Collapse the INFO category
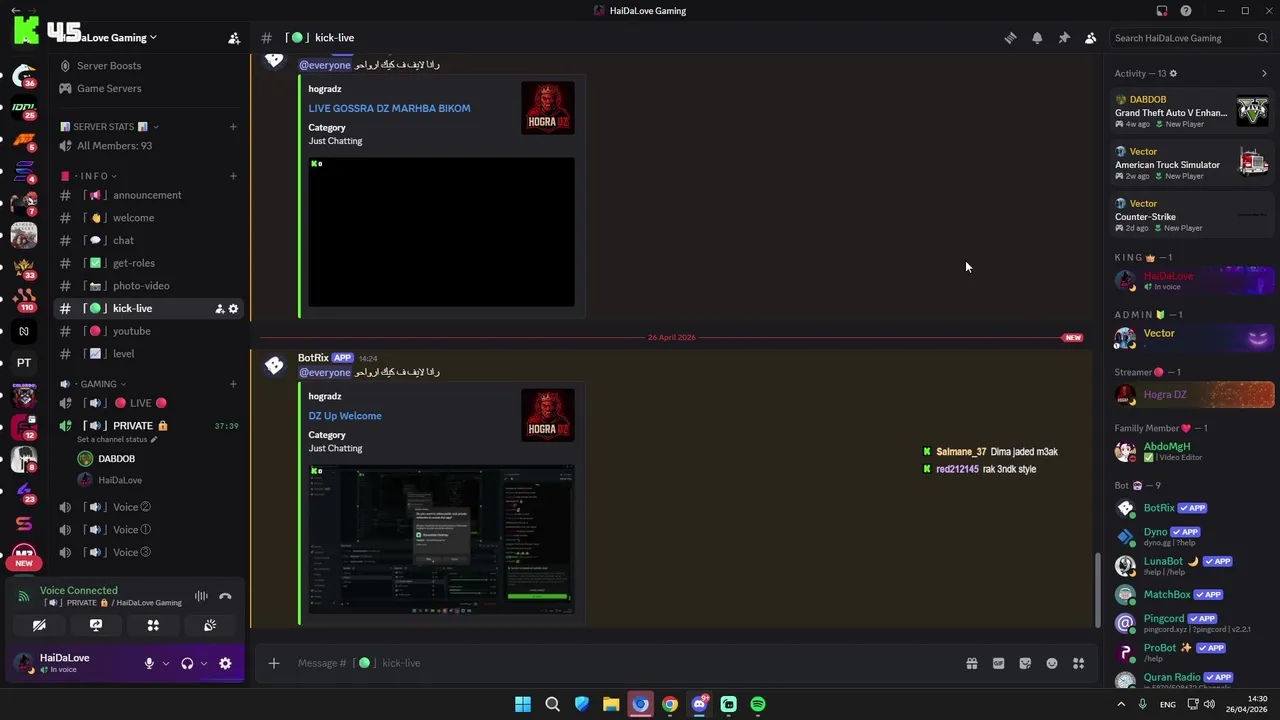The height and width of the screenshot is (720, 1280). (x=89, y=176)
